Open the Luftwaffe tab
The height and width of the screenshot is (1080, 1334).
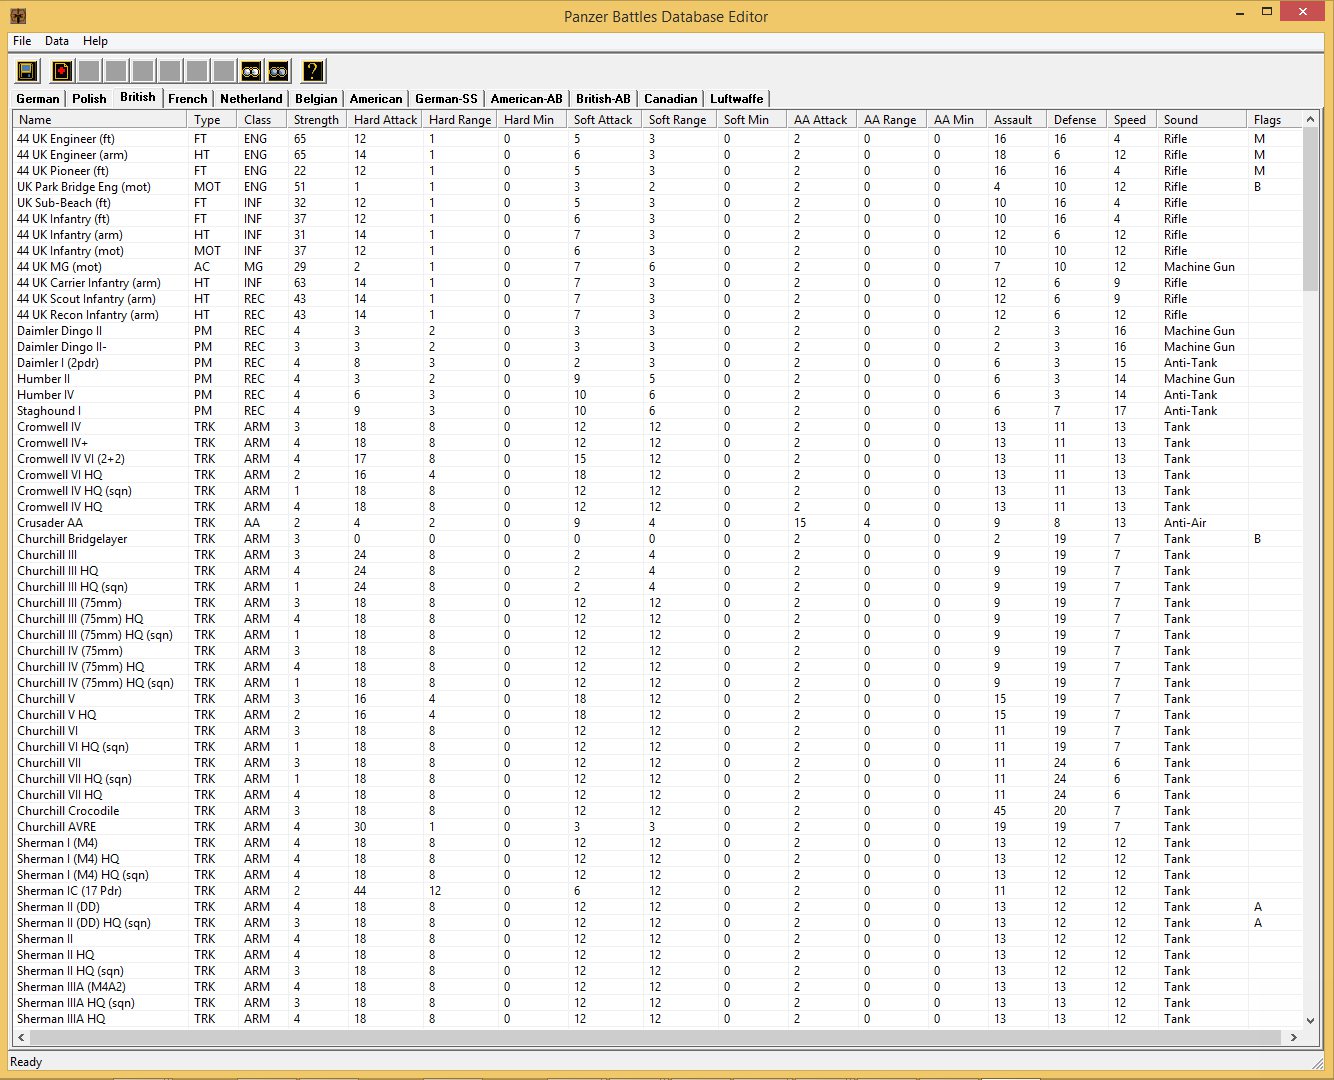[736, 99]
